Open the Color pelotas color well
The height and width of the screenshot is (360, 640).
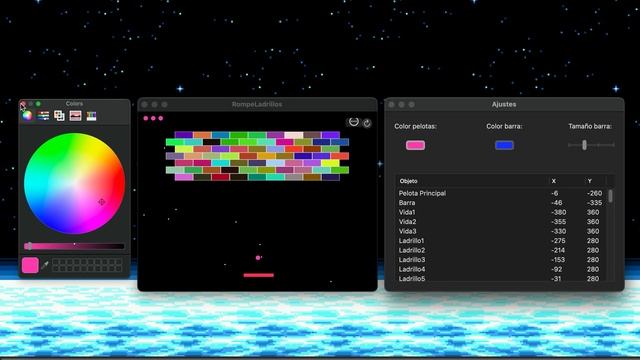[415, 145]
